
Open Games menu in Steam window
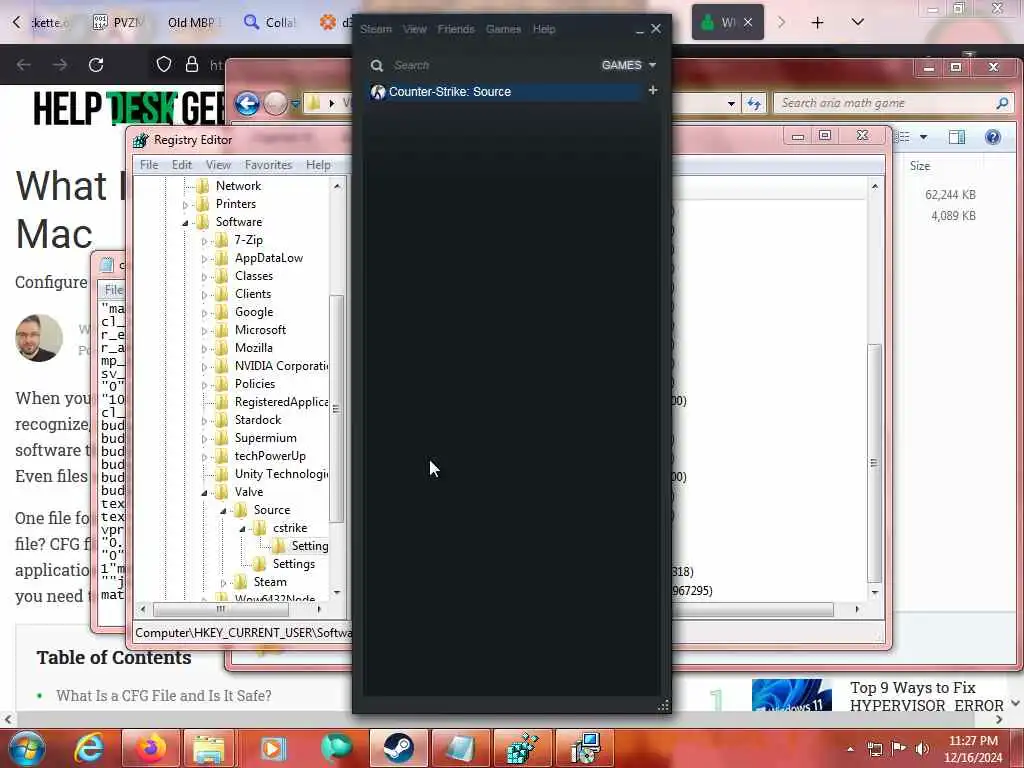[503, 29]
